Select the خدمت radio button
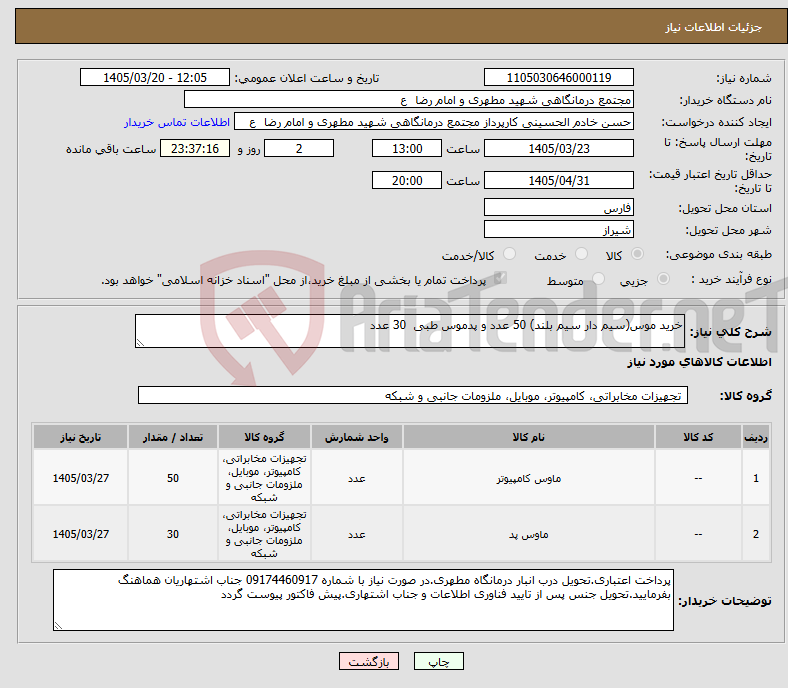788x688 pixels. click(581, 254)
